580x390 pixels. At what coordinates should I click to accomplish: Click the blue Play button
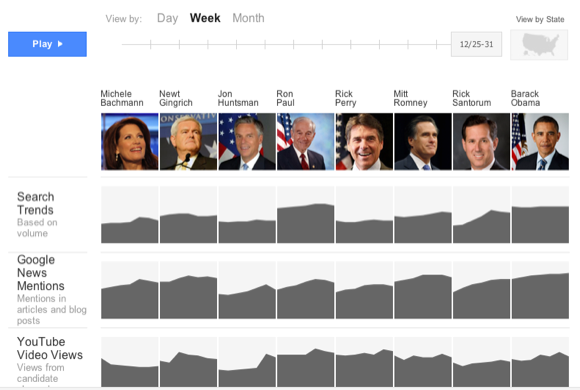(47, 44)
